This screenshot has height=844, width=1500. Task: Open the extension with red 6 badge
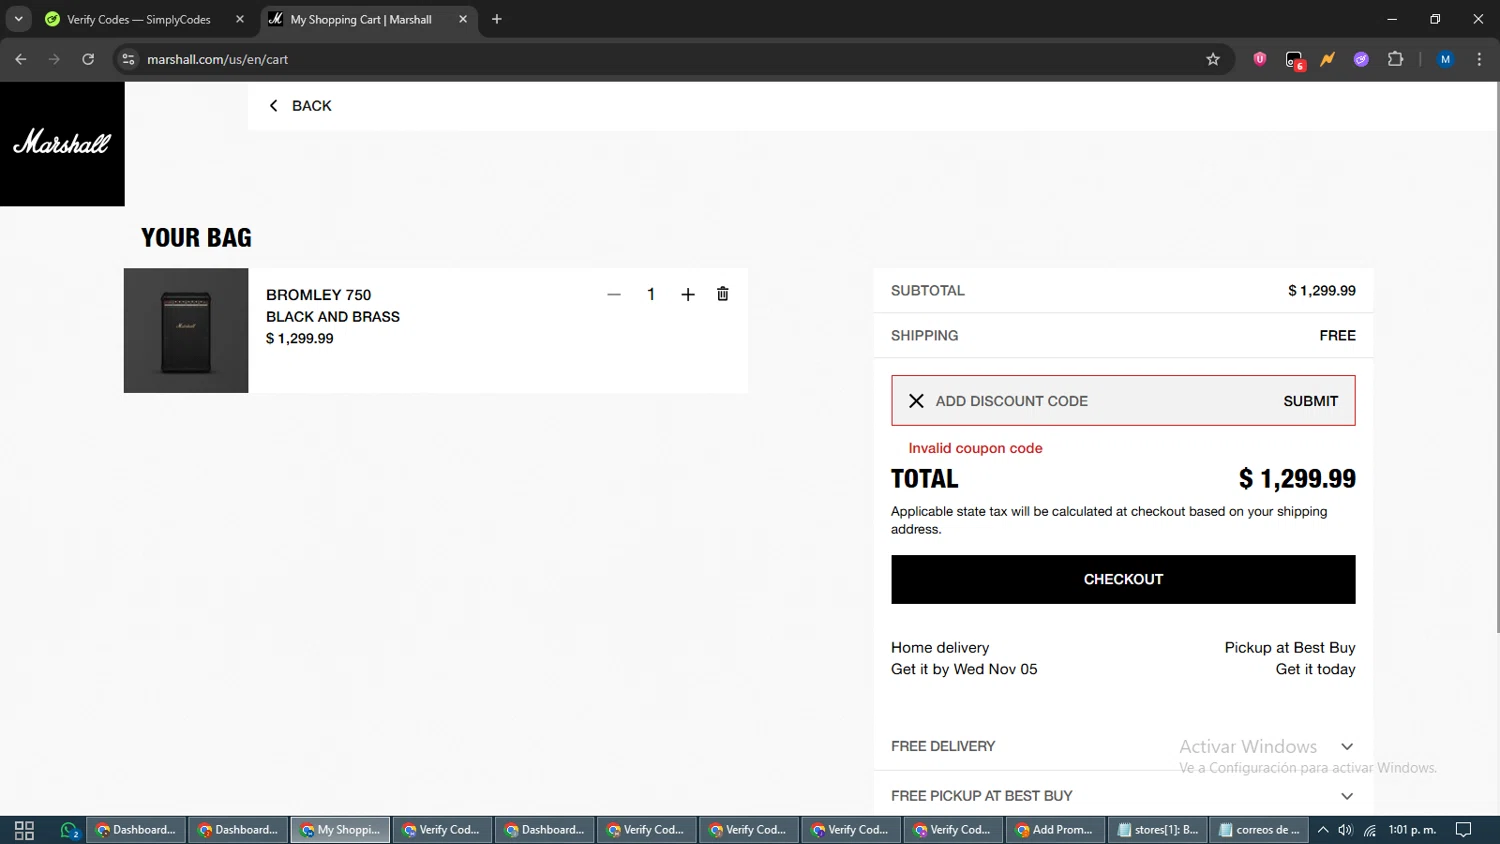coord(1295,60)
